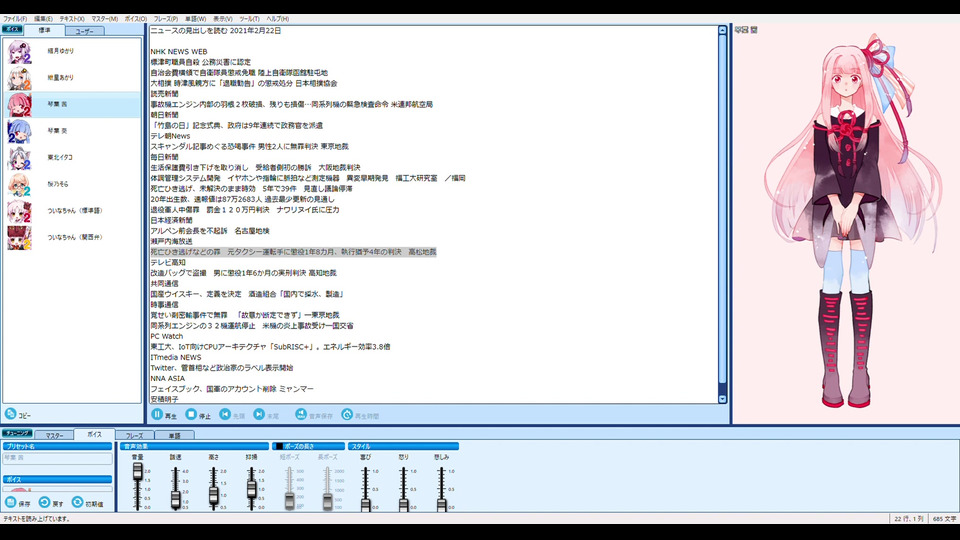960x540 pixels.
Task: Switch to the 標準 voice list tab
Action: tap(45, 30)
